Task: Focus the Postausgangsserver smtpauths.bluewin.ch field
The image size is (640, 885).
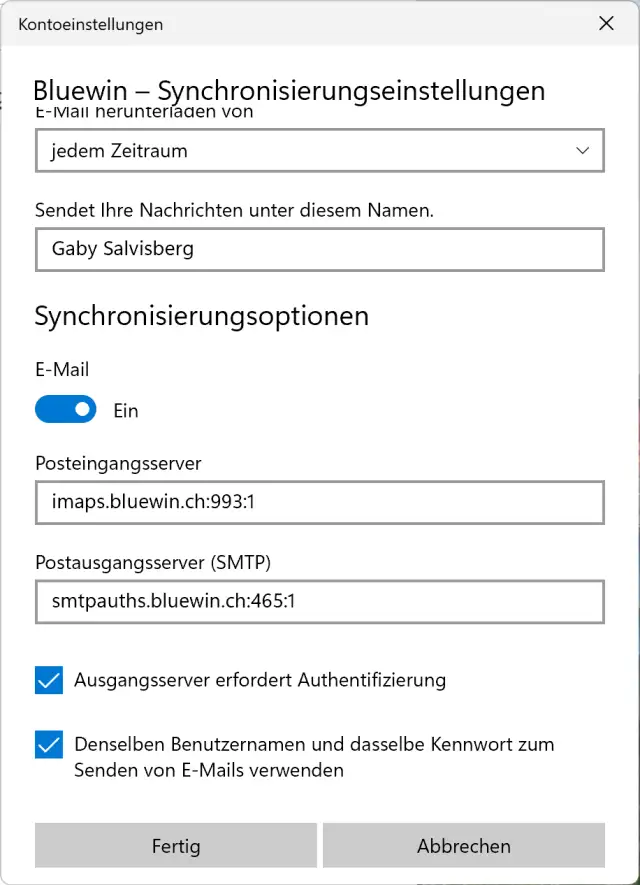Action: 320,601
